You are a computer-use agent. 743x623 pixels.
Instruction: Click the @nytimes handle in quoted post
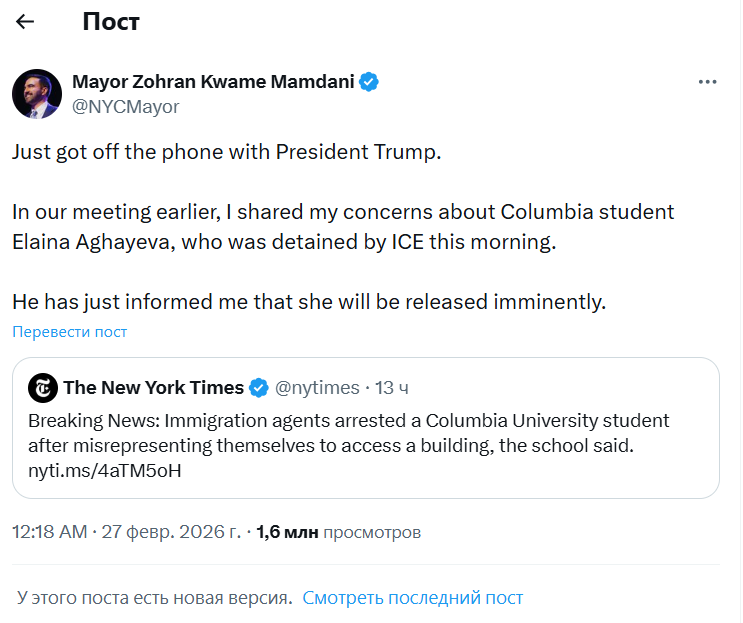[317, 388]
